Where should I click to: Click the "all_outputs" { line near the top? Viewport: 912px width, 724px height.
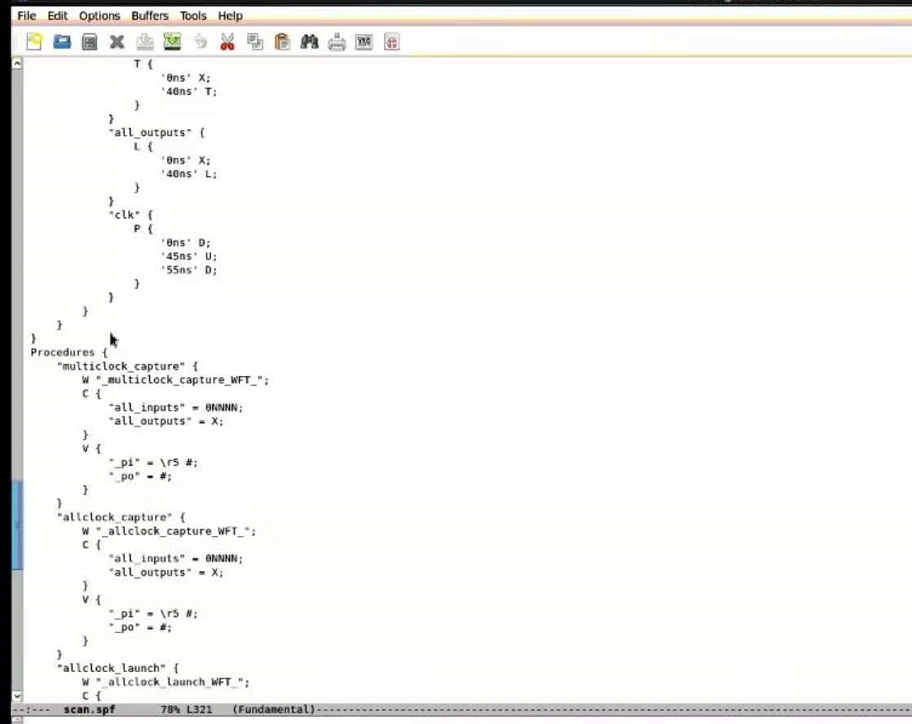coord(156,133)
